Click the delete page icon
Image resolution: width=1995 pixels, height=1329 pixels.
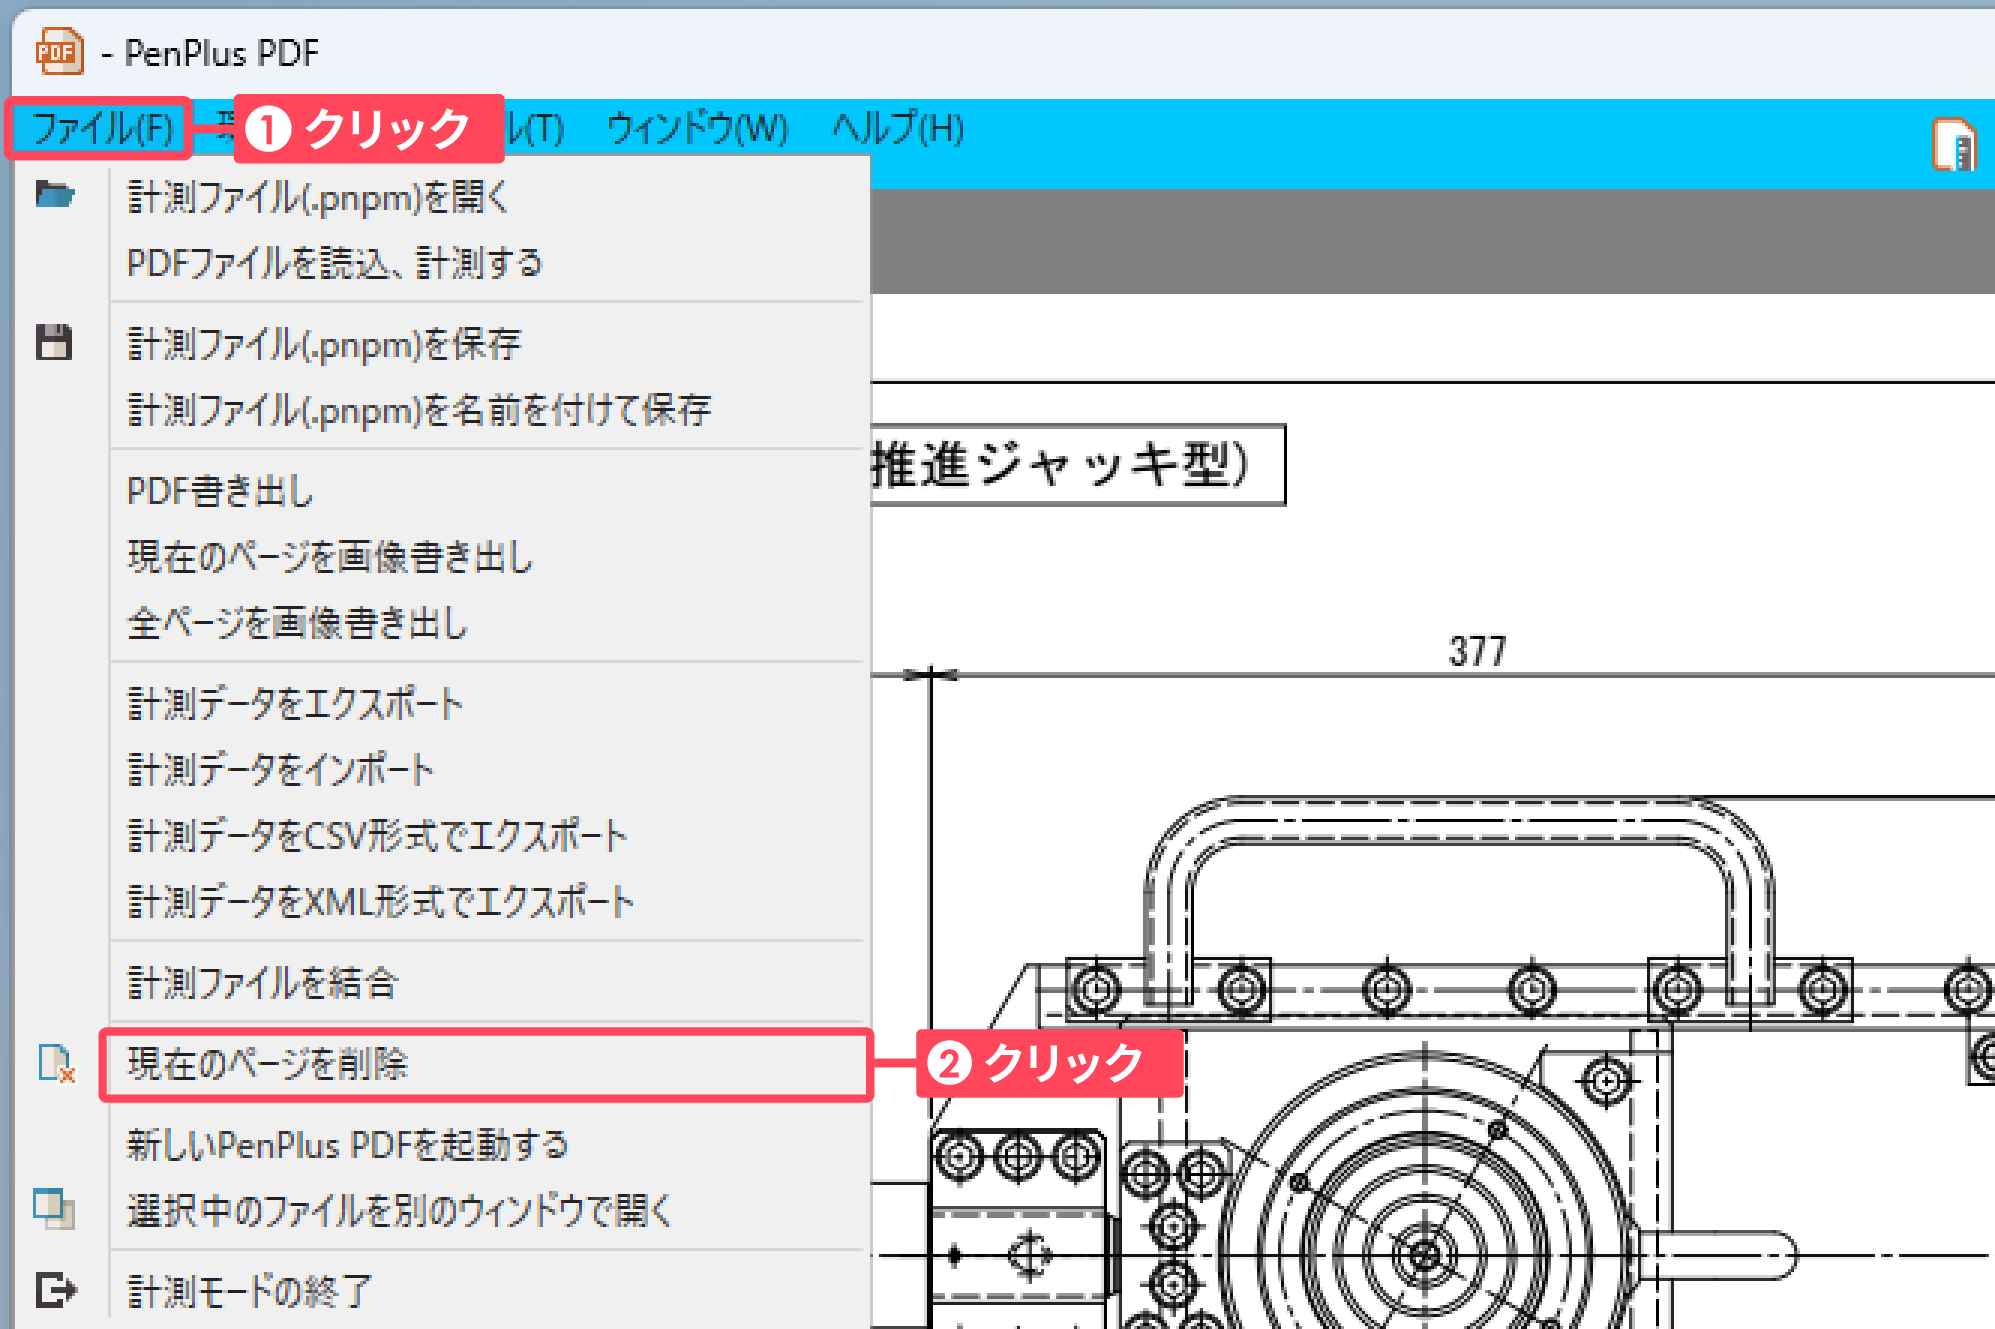(56, 1064)
